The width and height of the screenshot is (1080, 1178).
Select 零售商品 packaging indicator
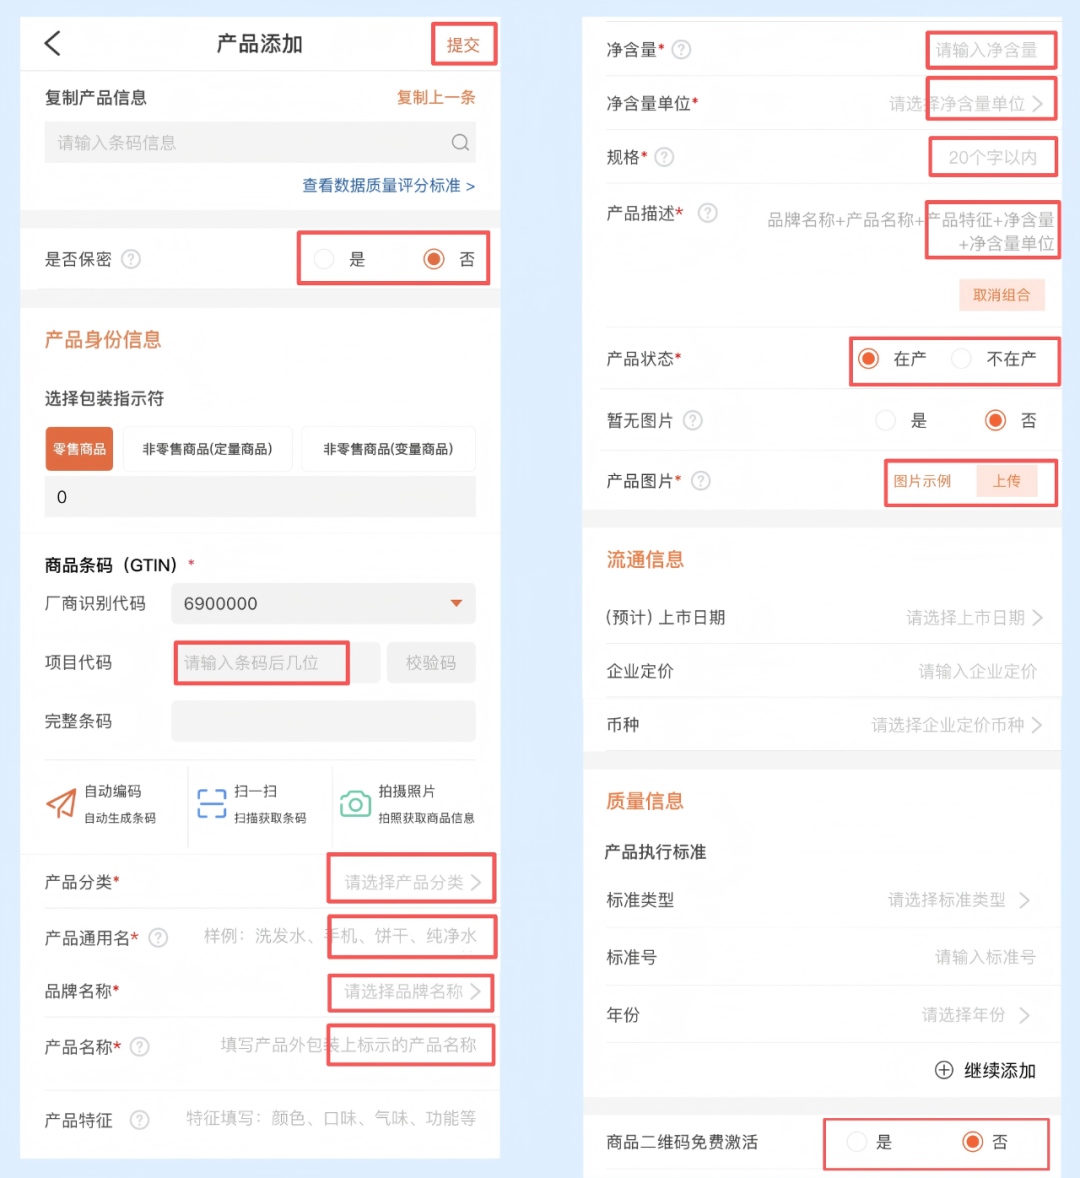79,449
